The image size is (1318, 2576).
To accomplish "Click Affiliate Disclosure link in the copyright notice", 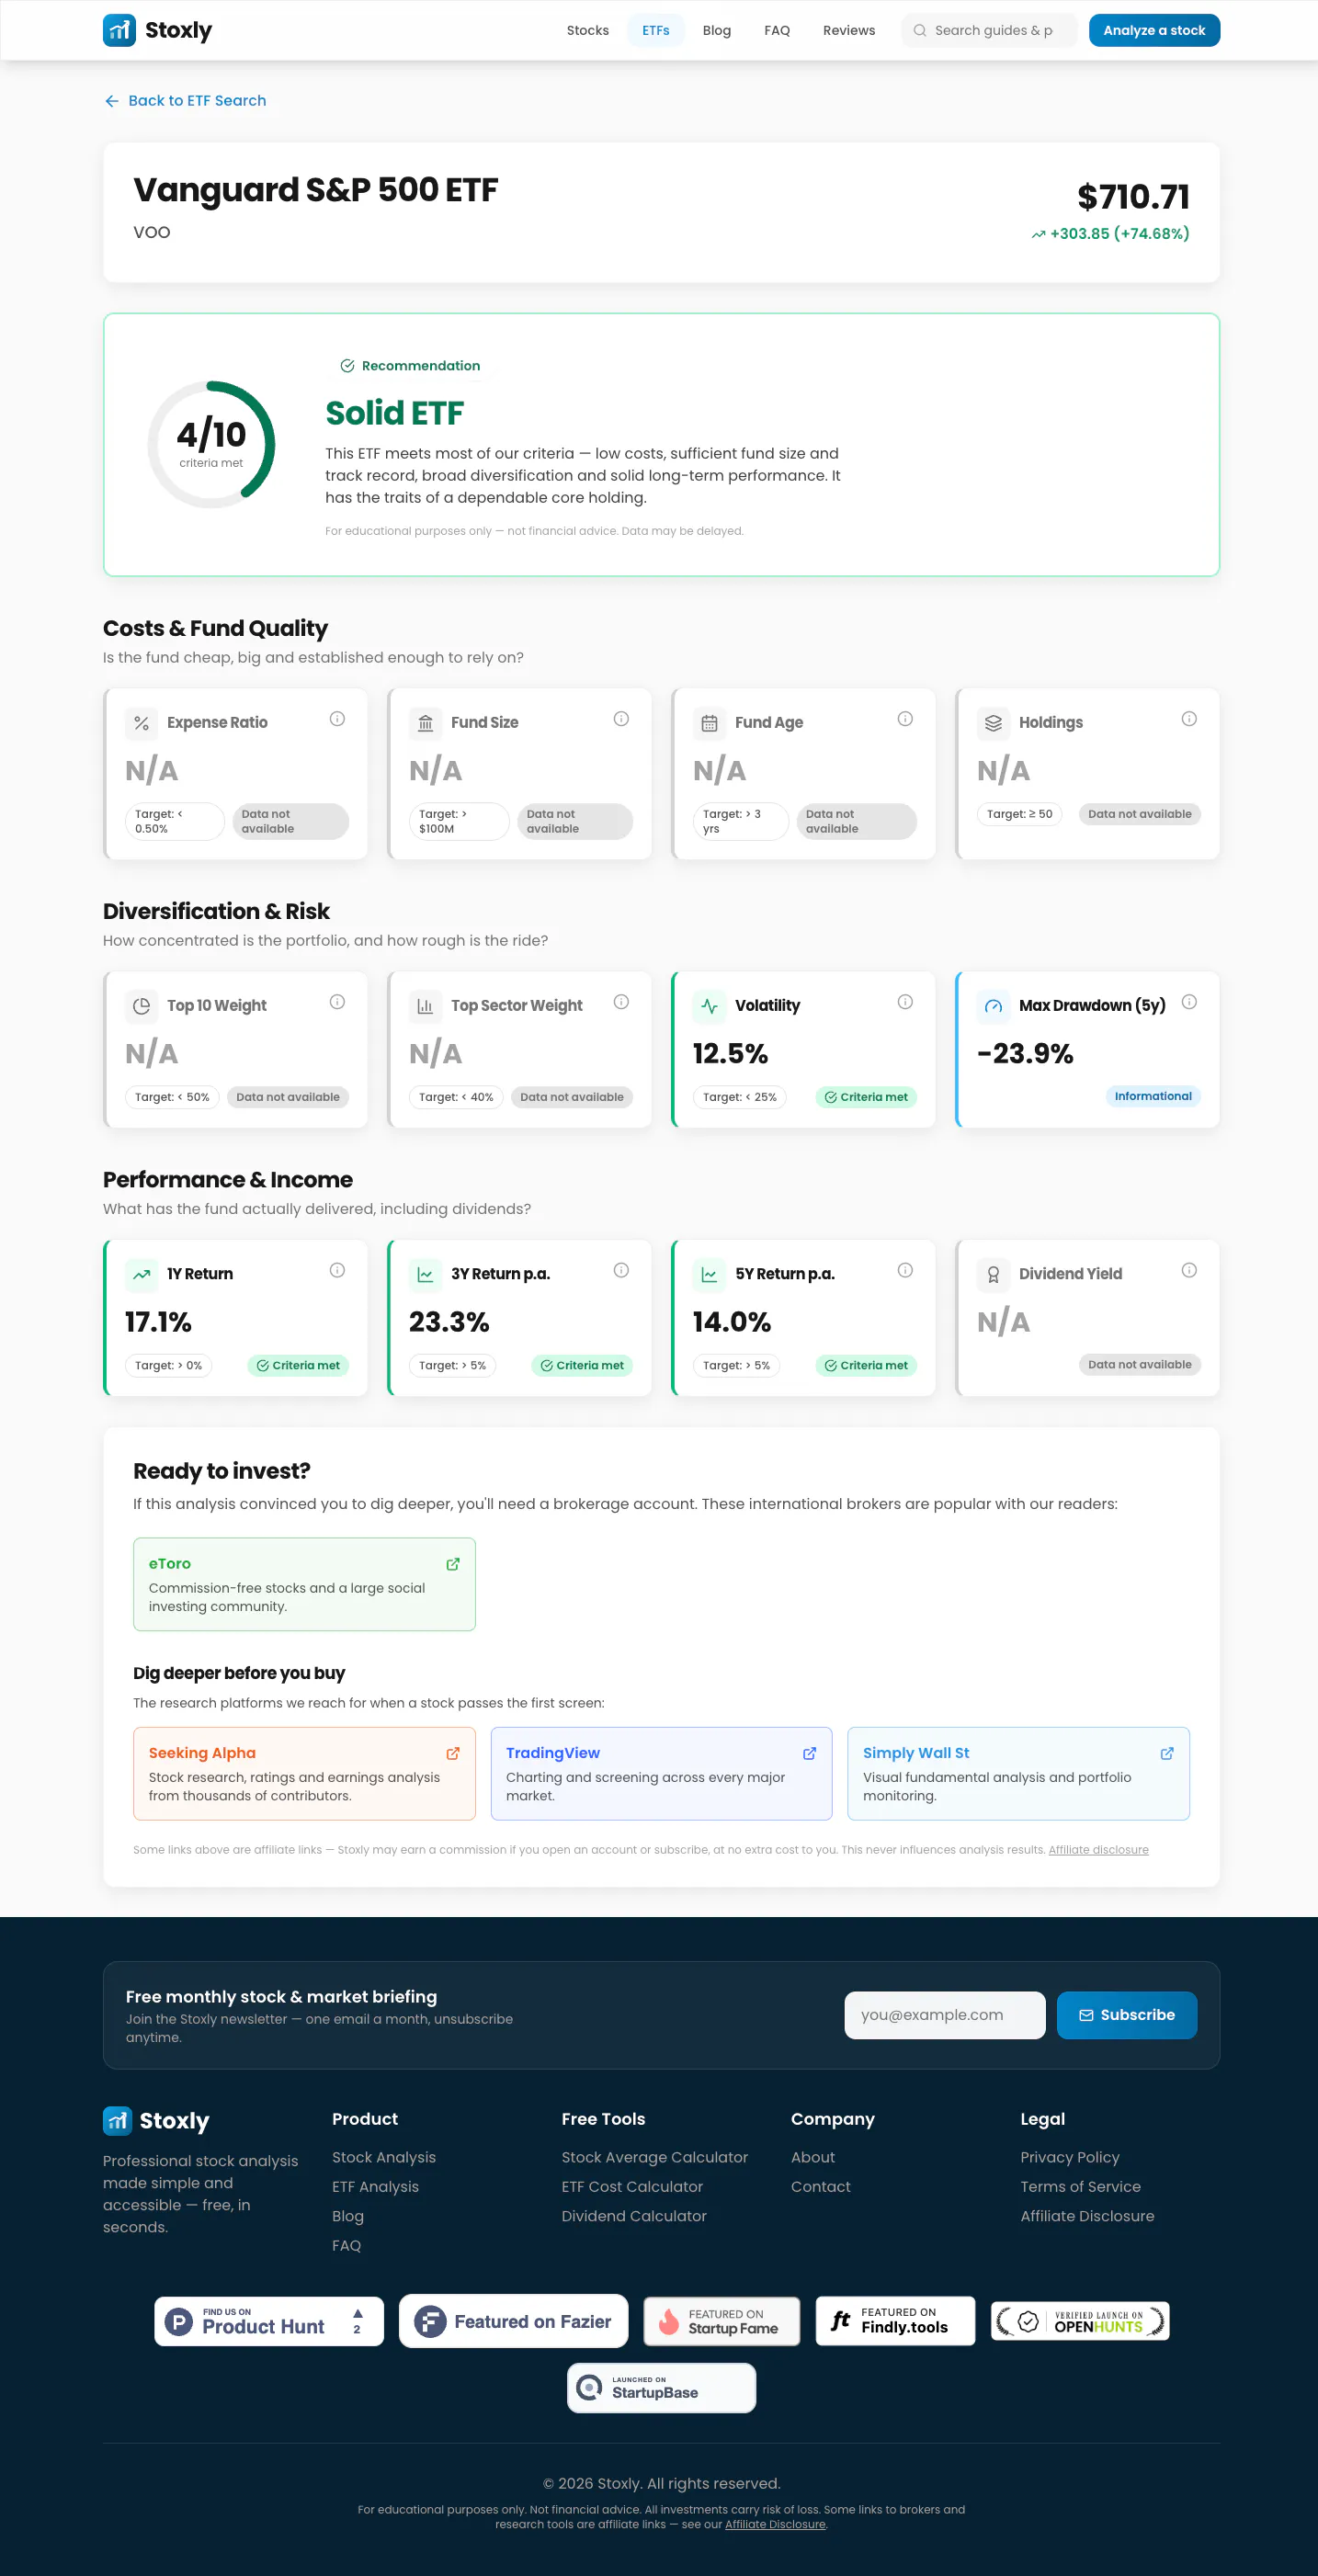I will (x=775, y=2524).
